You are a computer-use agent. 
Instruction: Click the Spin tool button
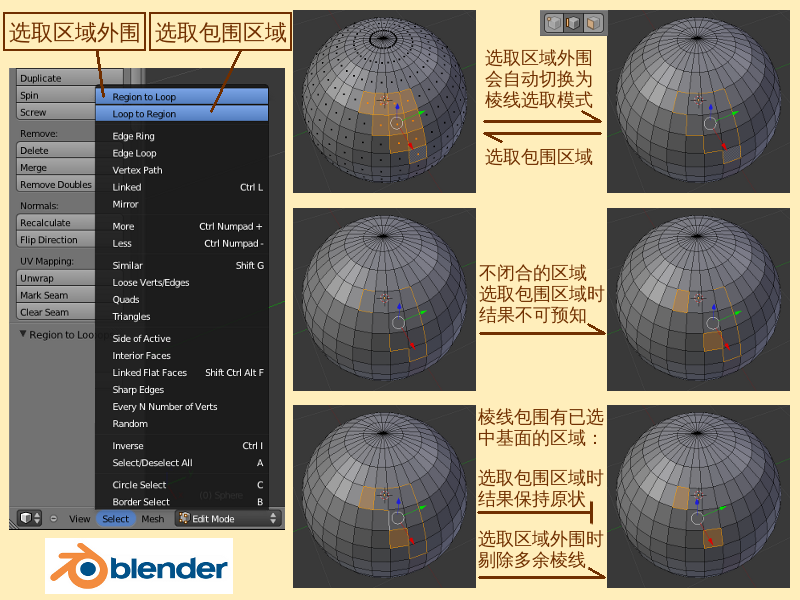coord(56,95)
